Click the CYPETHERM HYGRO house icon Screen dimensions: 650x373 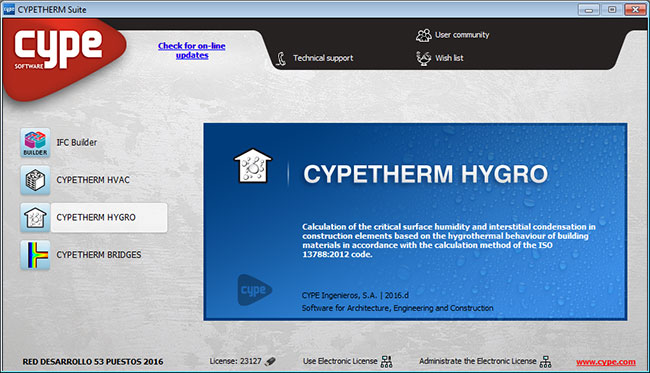(35, 218)
